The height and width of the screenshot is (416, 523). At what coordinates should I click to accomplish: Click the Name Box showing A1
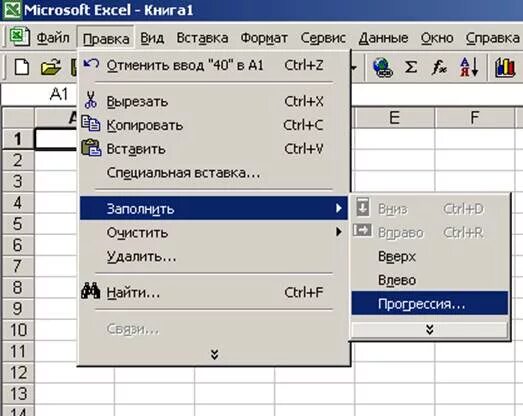[40, 94]
